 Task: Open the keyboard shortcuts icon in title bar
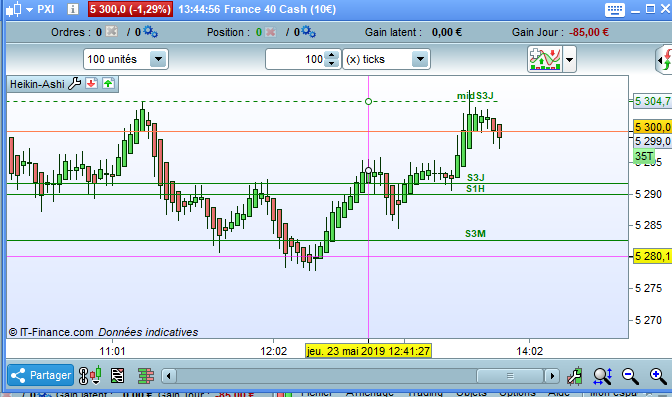(x=615, y=9)
